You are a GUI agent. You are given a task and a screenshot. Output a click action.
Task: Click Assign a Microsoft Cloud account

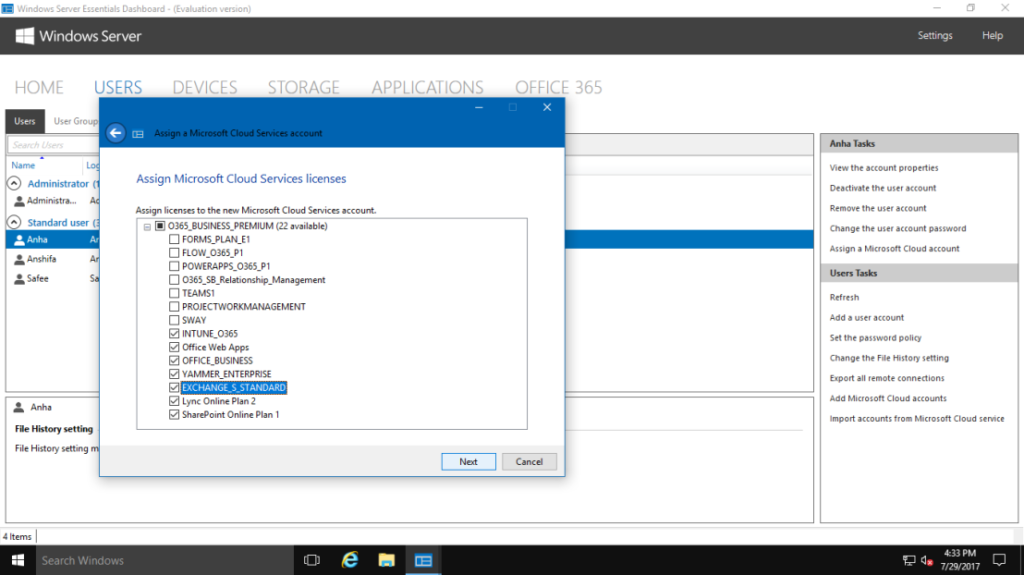894,249
